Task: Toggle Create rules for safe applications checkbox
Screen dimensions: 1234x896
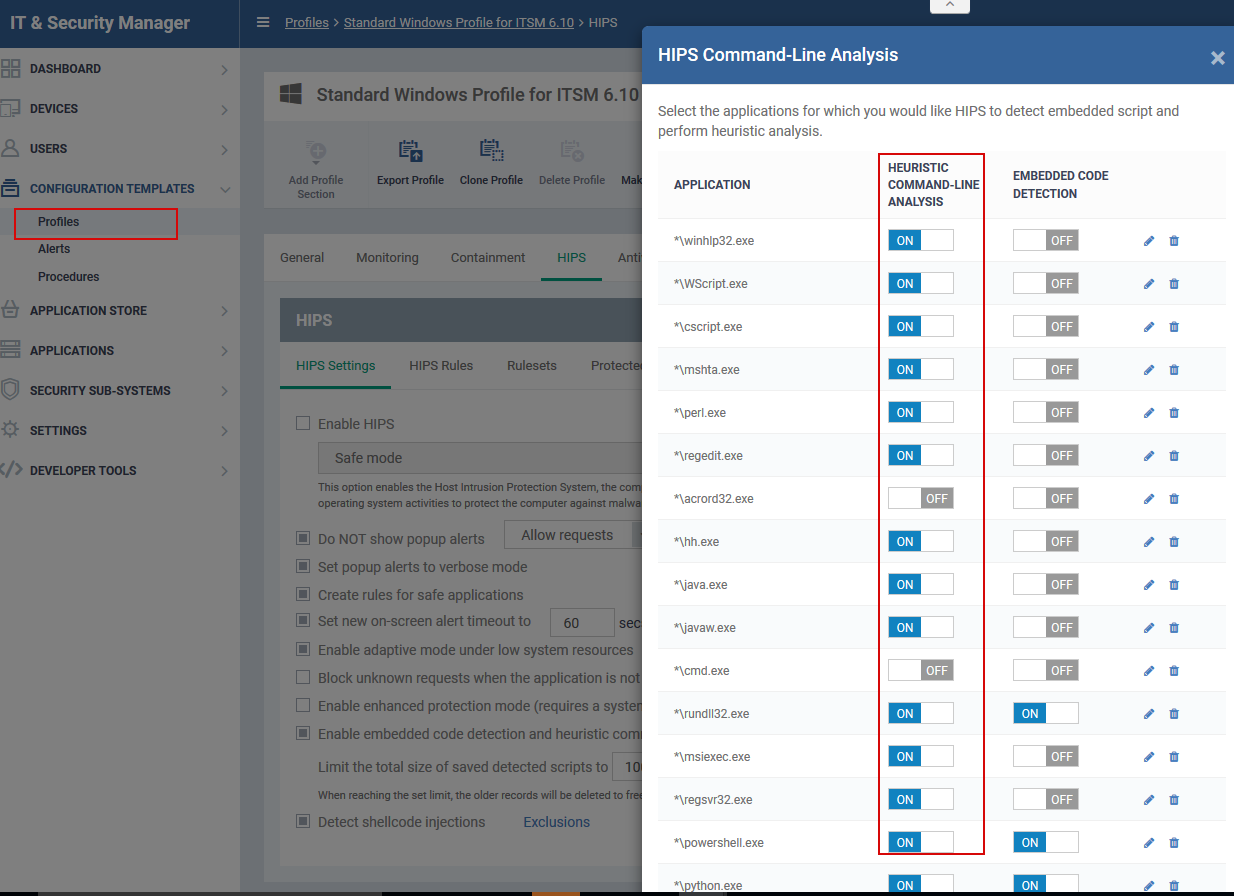Action: coord(303,595)
